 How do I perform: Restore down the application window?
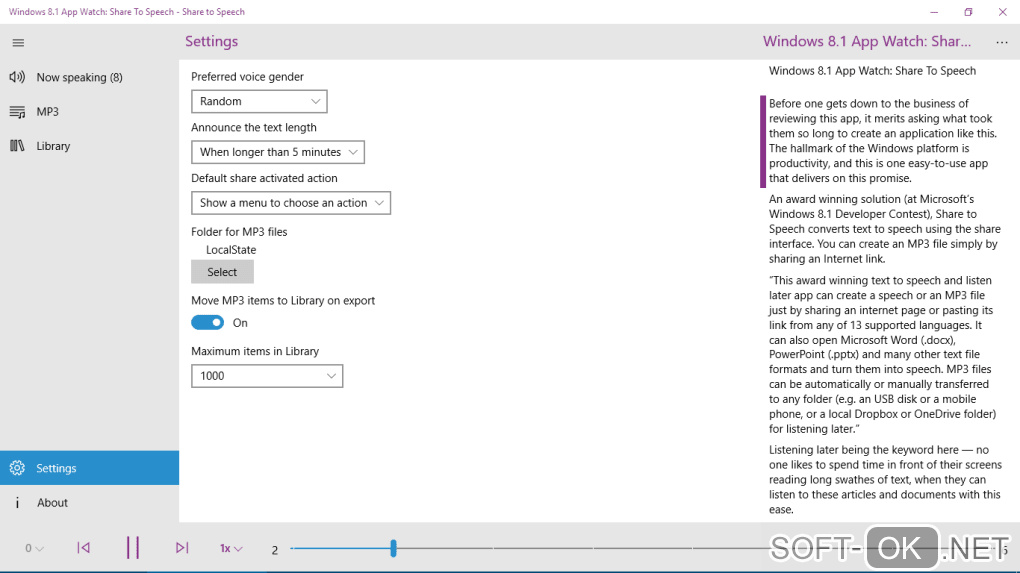tap(968, 12)
